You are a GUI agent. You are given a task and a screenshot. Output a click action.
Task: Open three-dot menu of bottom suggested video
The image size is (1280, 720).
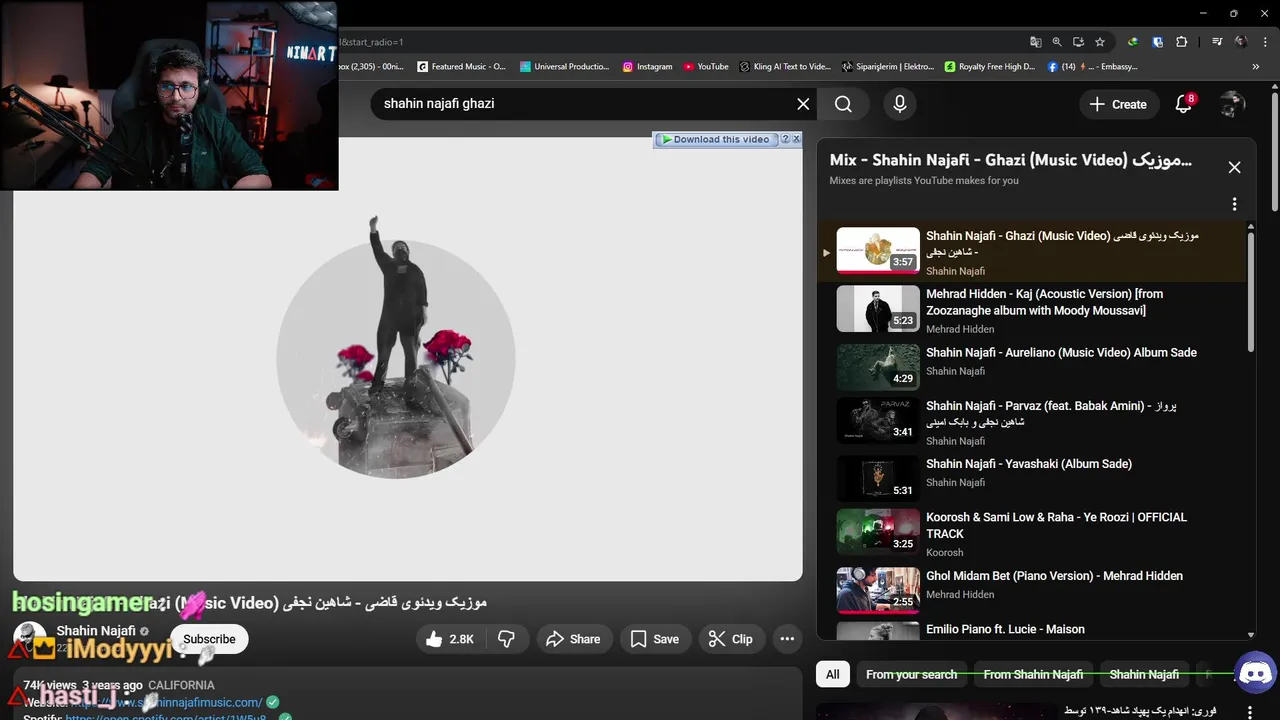(1249, 712)
